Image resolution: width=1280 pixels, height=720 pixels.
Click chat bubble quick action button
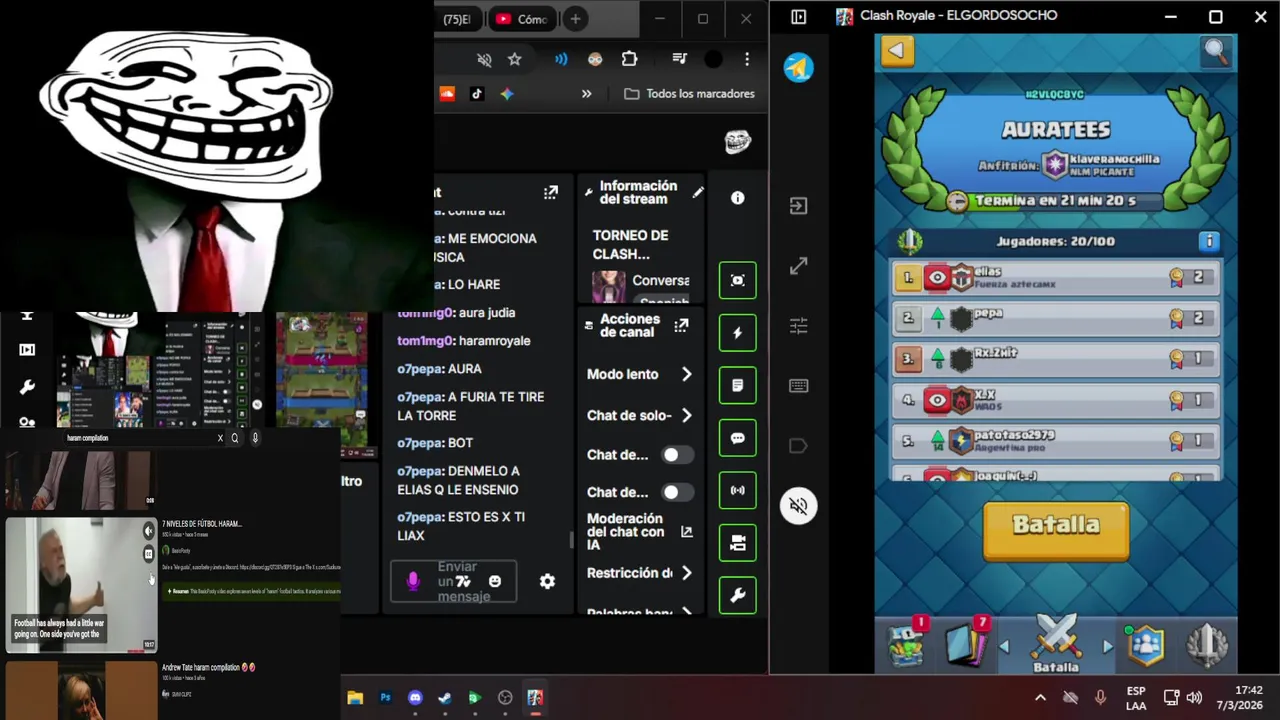[x=737, y=438]
